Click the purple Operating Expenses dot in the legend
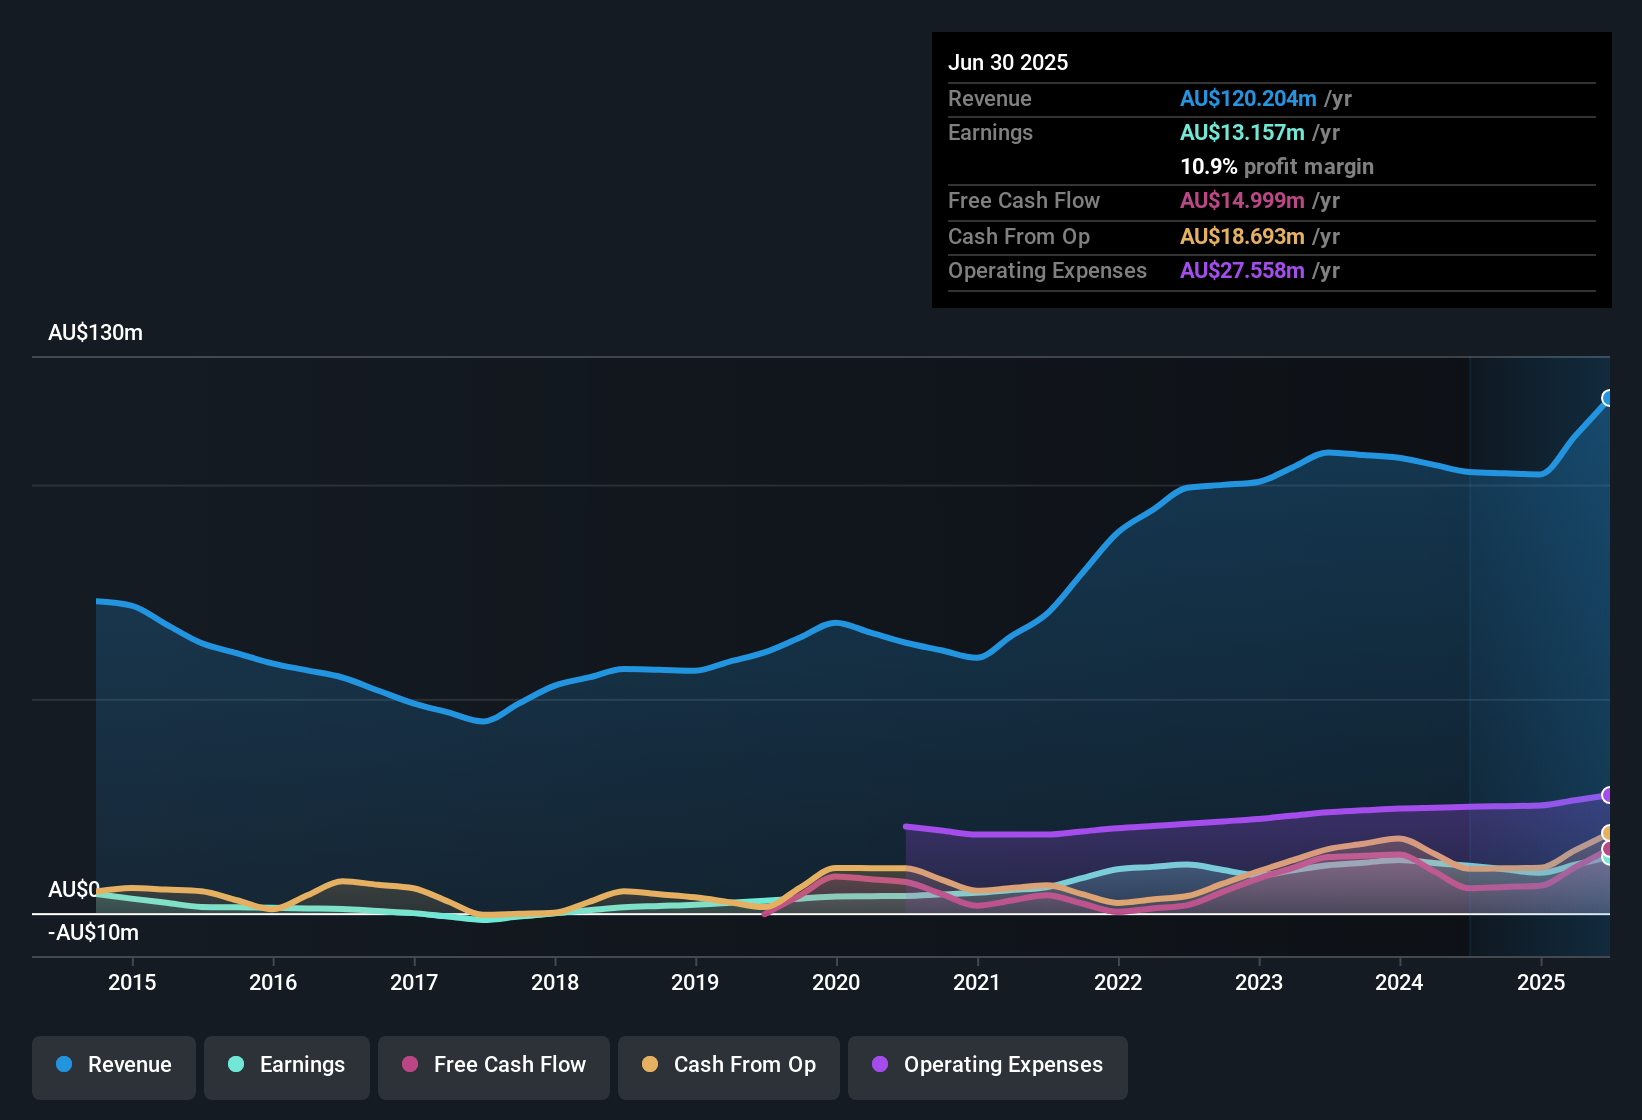This screenshot has width=1642, height=1120. [881, 1065]
